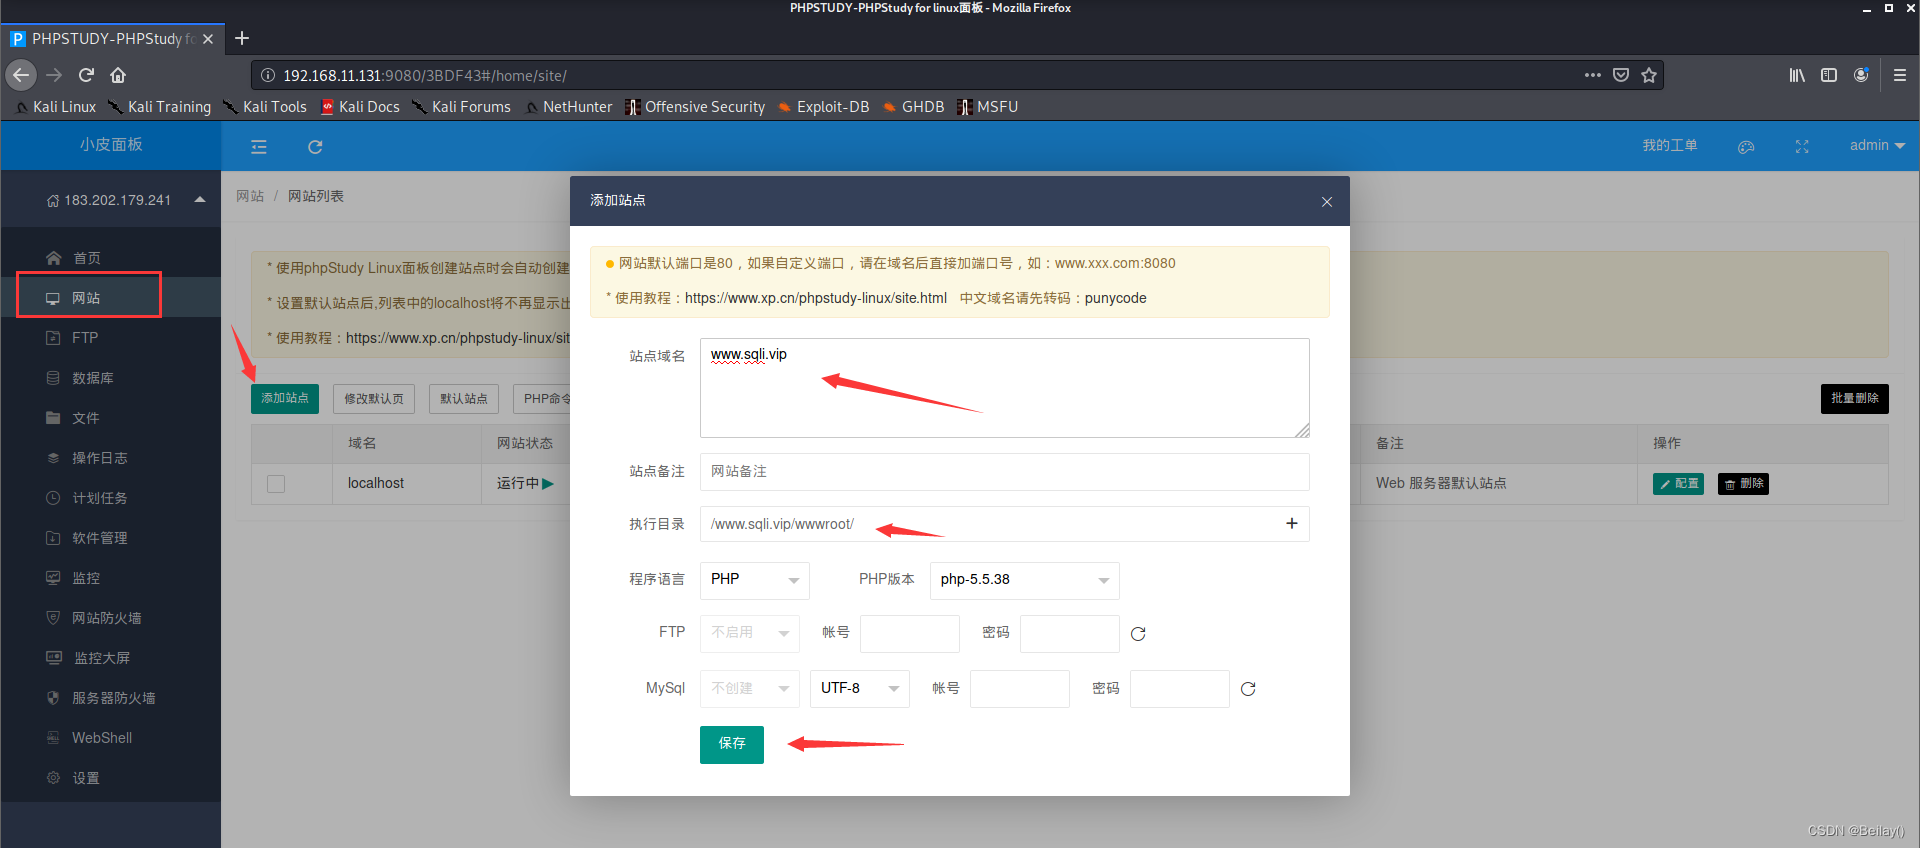Click the dashboard theme icon beside 我的工单

point(1746,146)
